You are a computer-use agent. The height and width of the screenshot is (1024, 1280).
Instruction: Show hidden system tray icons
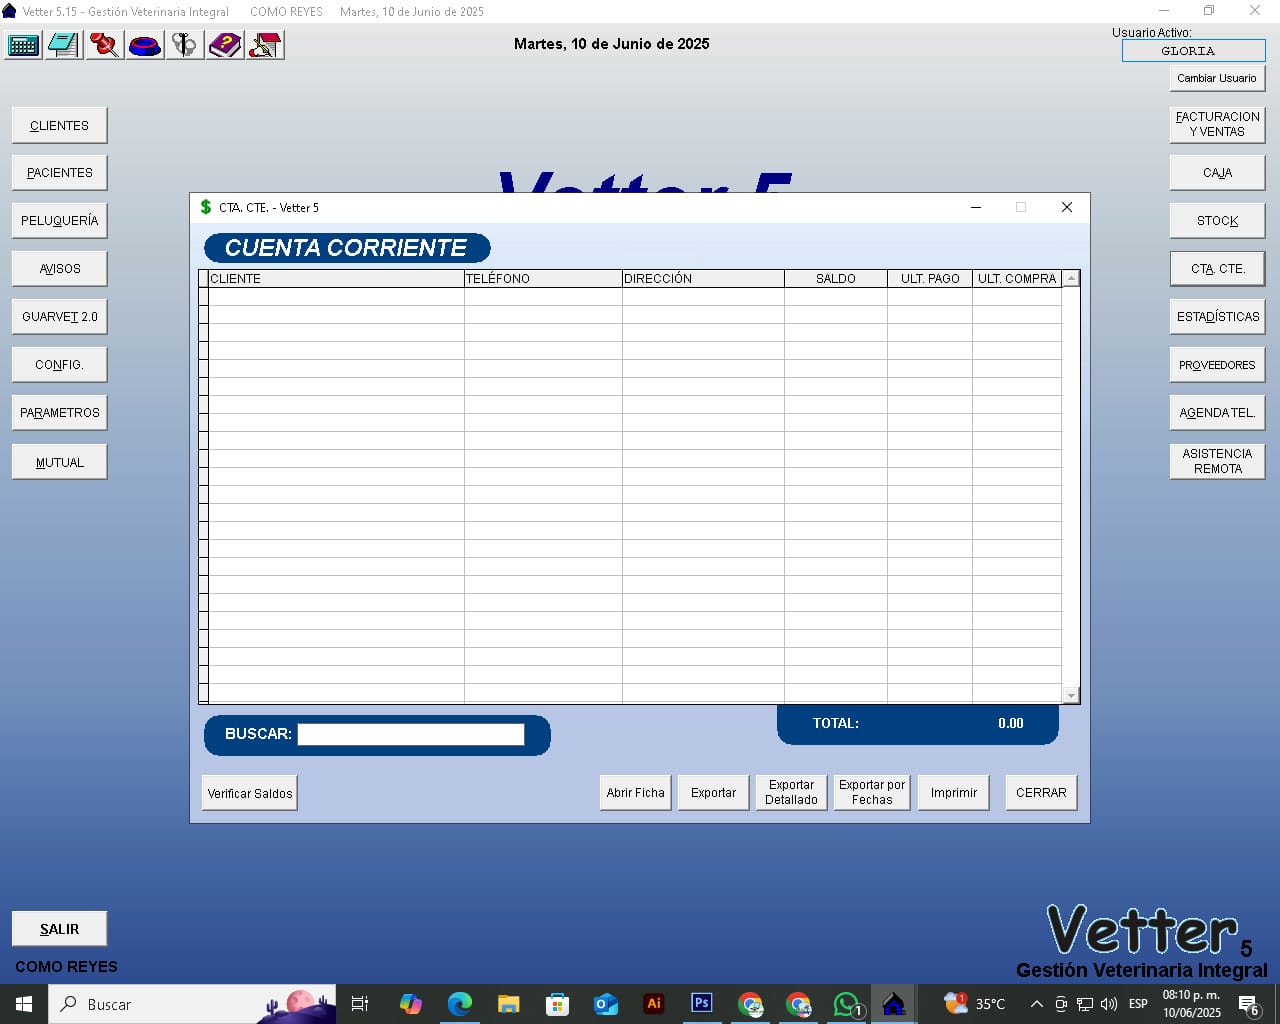pos(1036,1004)
